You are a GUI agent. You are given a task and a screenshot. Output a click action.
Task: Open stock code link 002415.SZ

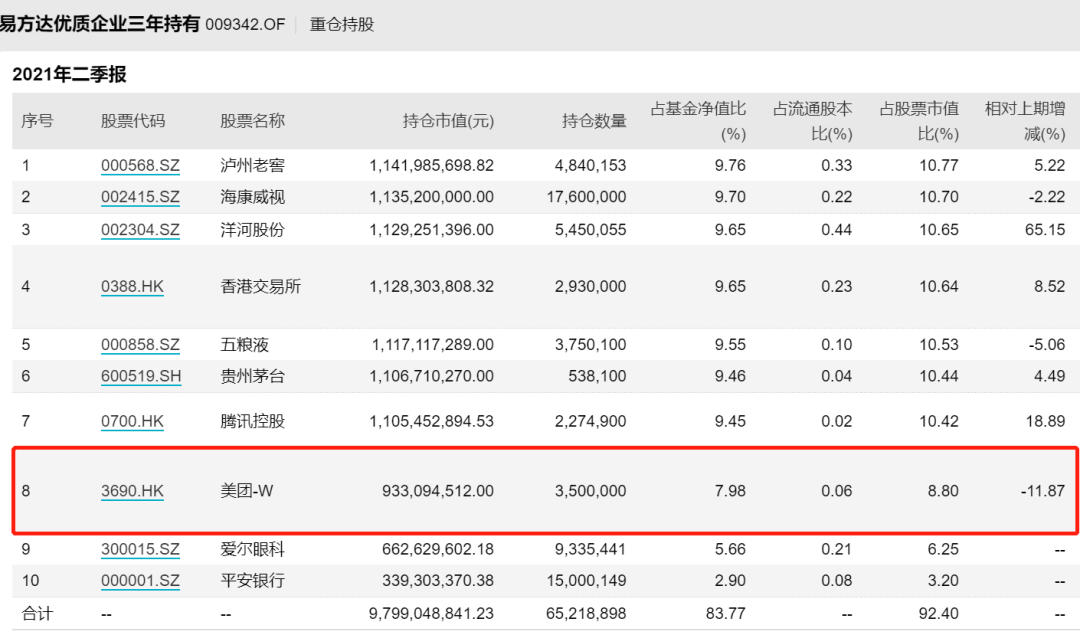coord(140,197)
